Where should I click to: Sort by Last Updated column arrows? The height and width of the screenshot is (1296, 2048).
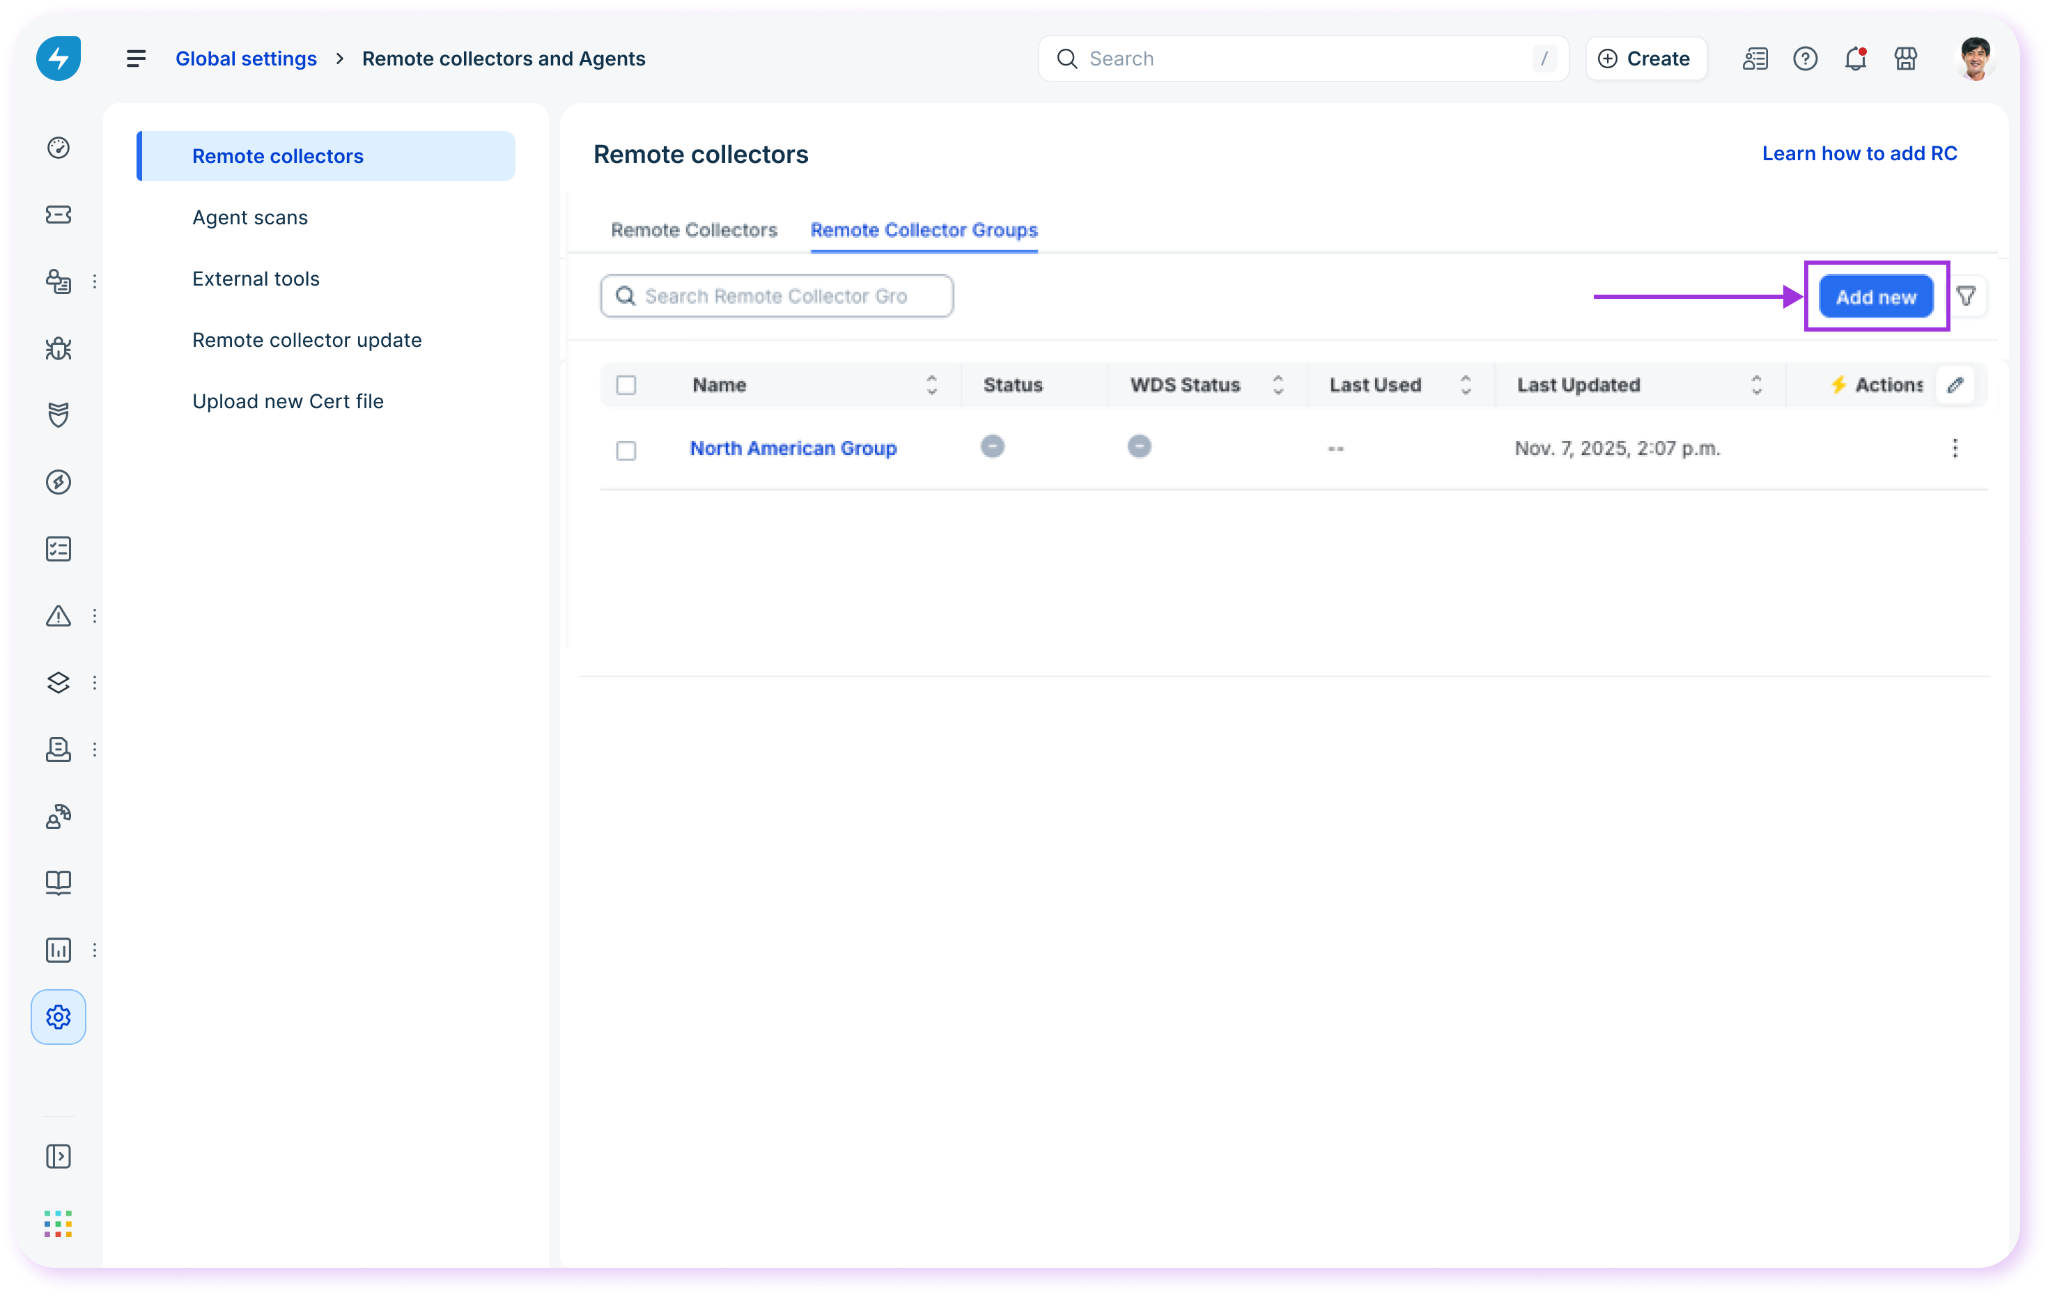tap(1756, 385)
